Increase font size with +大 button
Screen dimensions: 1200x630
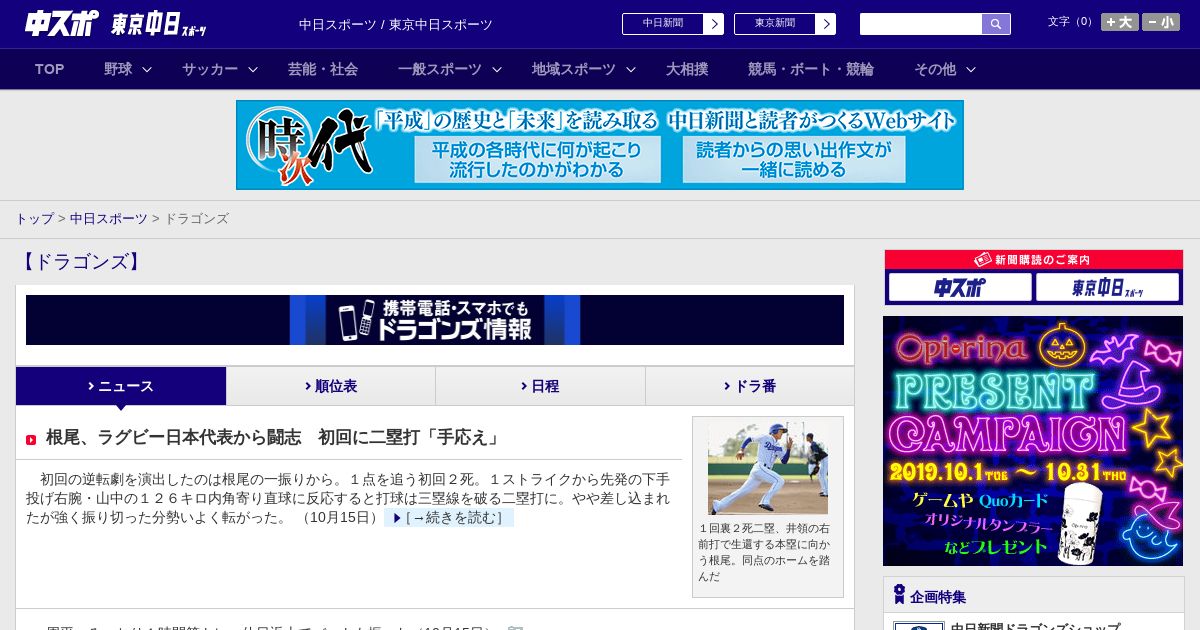tap(1120, 22)
